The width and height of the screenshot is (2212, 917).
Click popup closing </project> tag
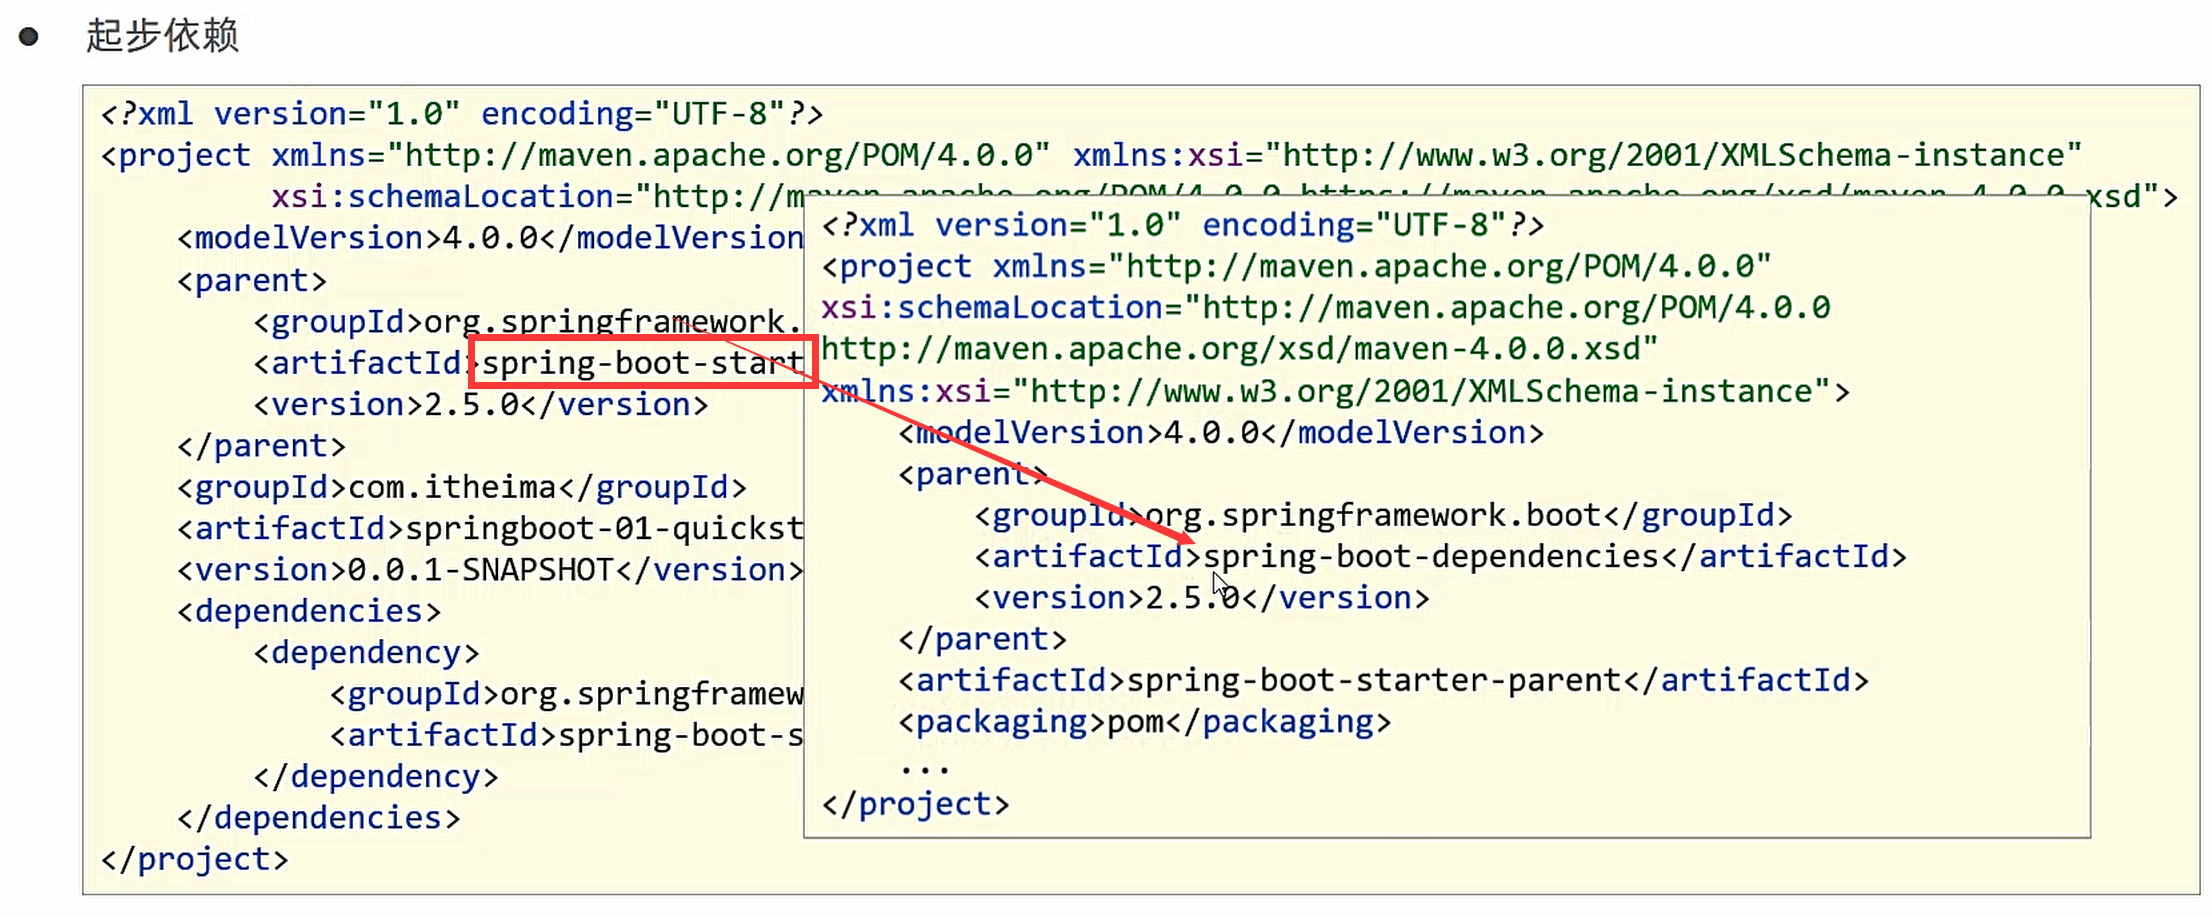(x=916, y=804)
